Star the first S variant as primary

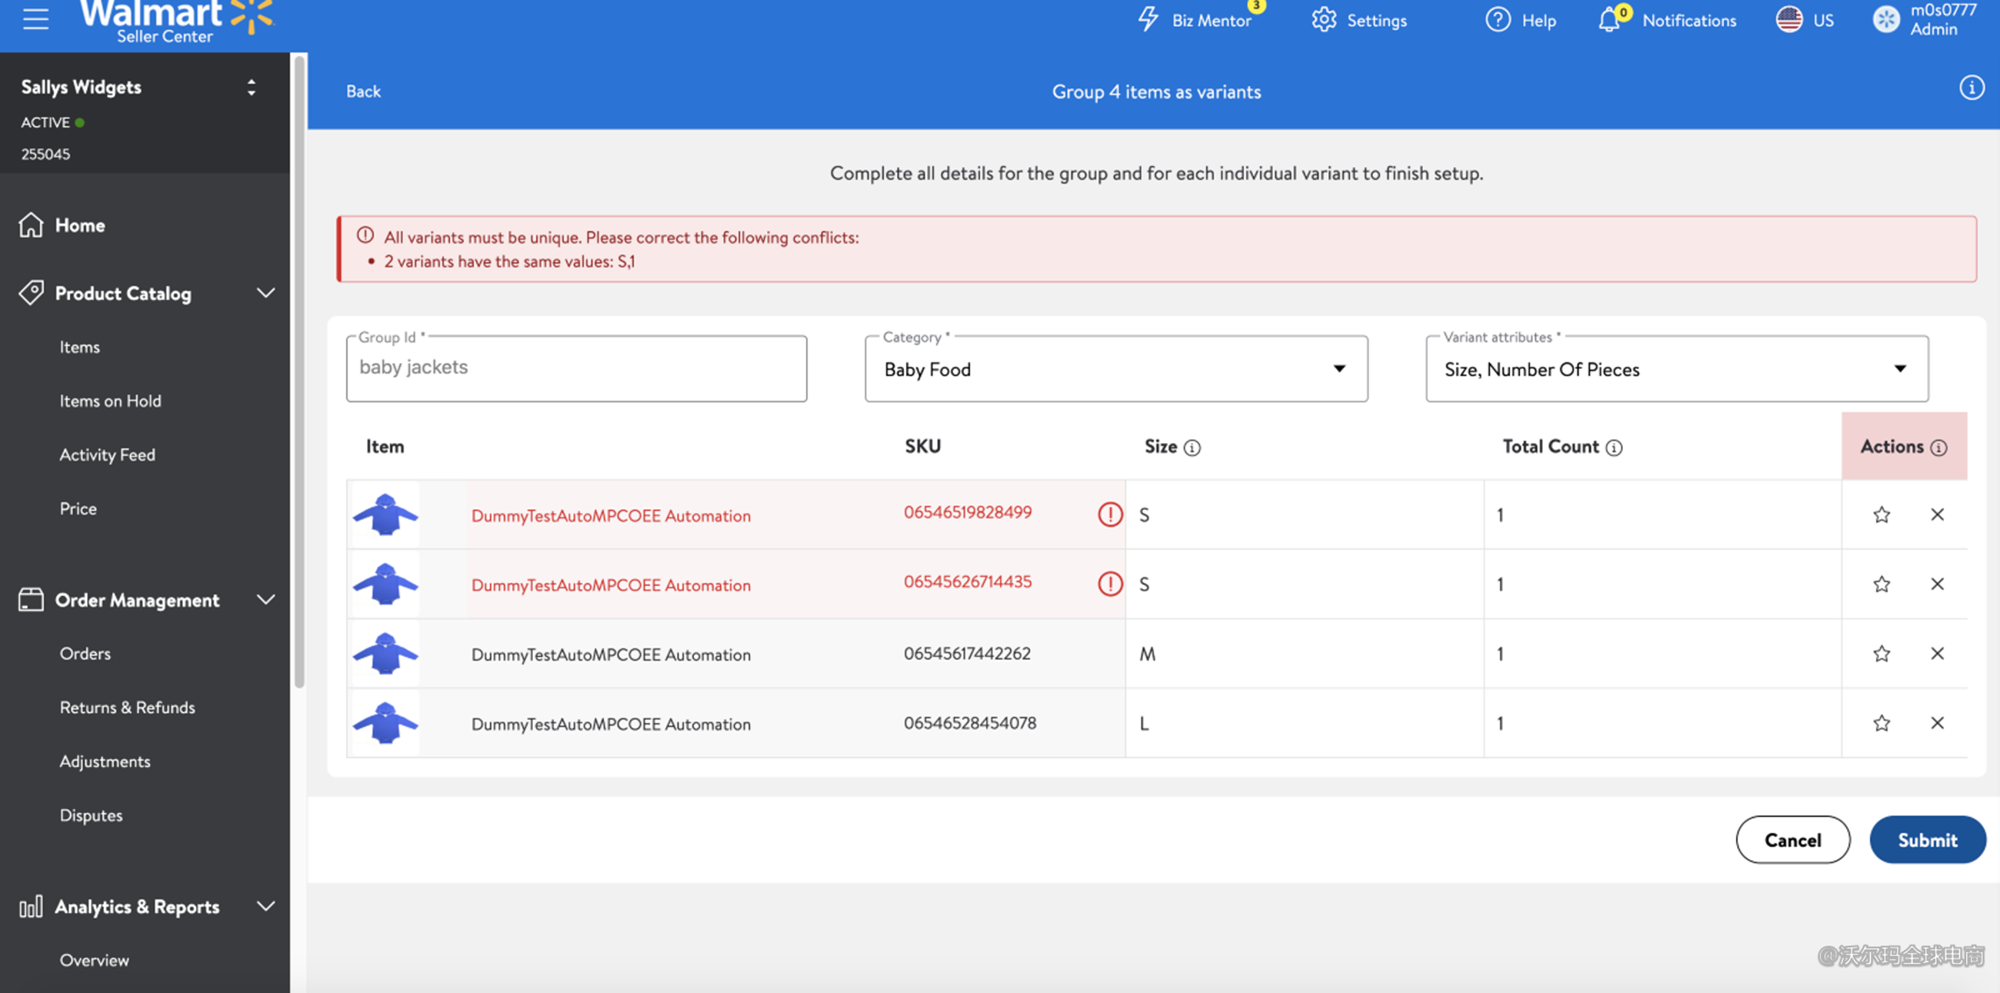[x=1881, y=515]
